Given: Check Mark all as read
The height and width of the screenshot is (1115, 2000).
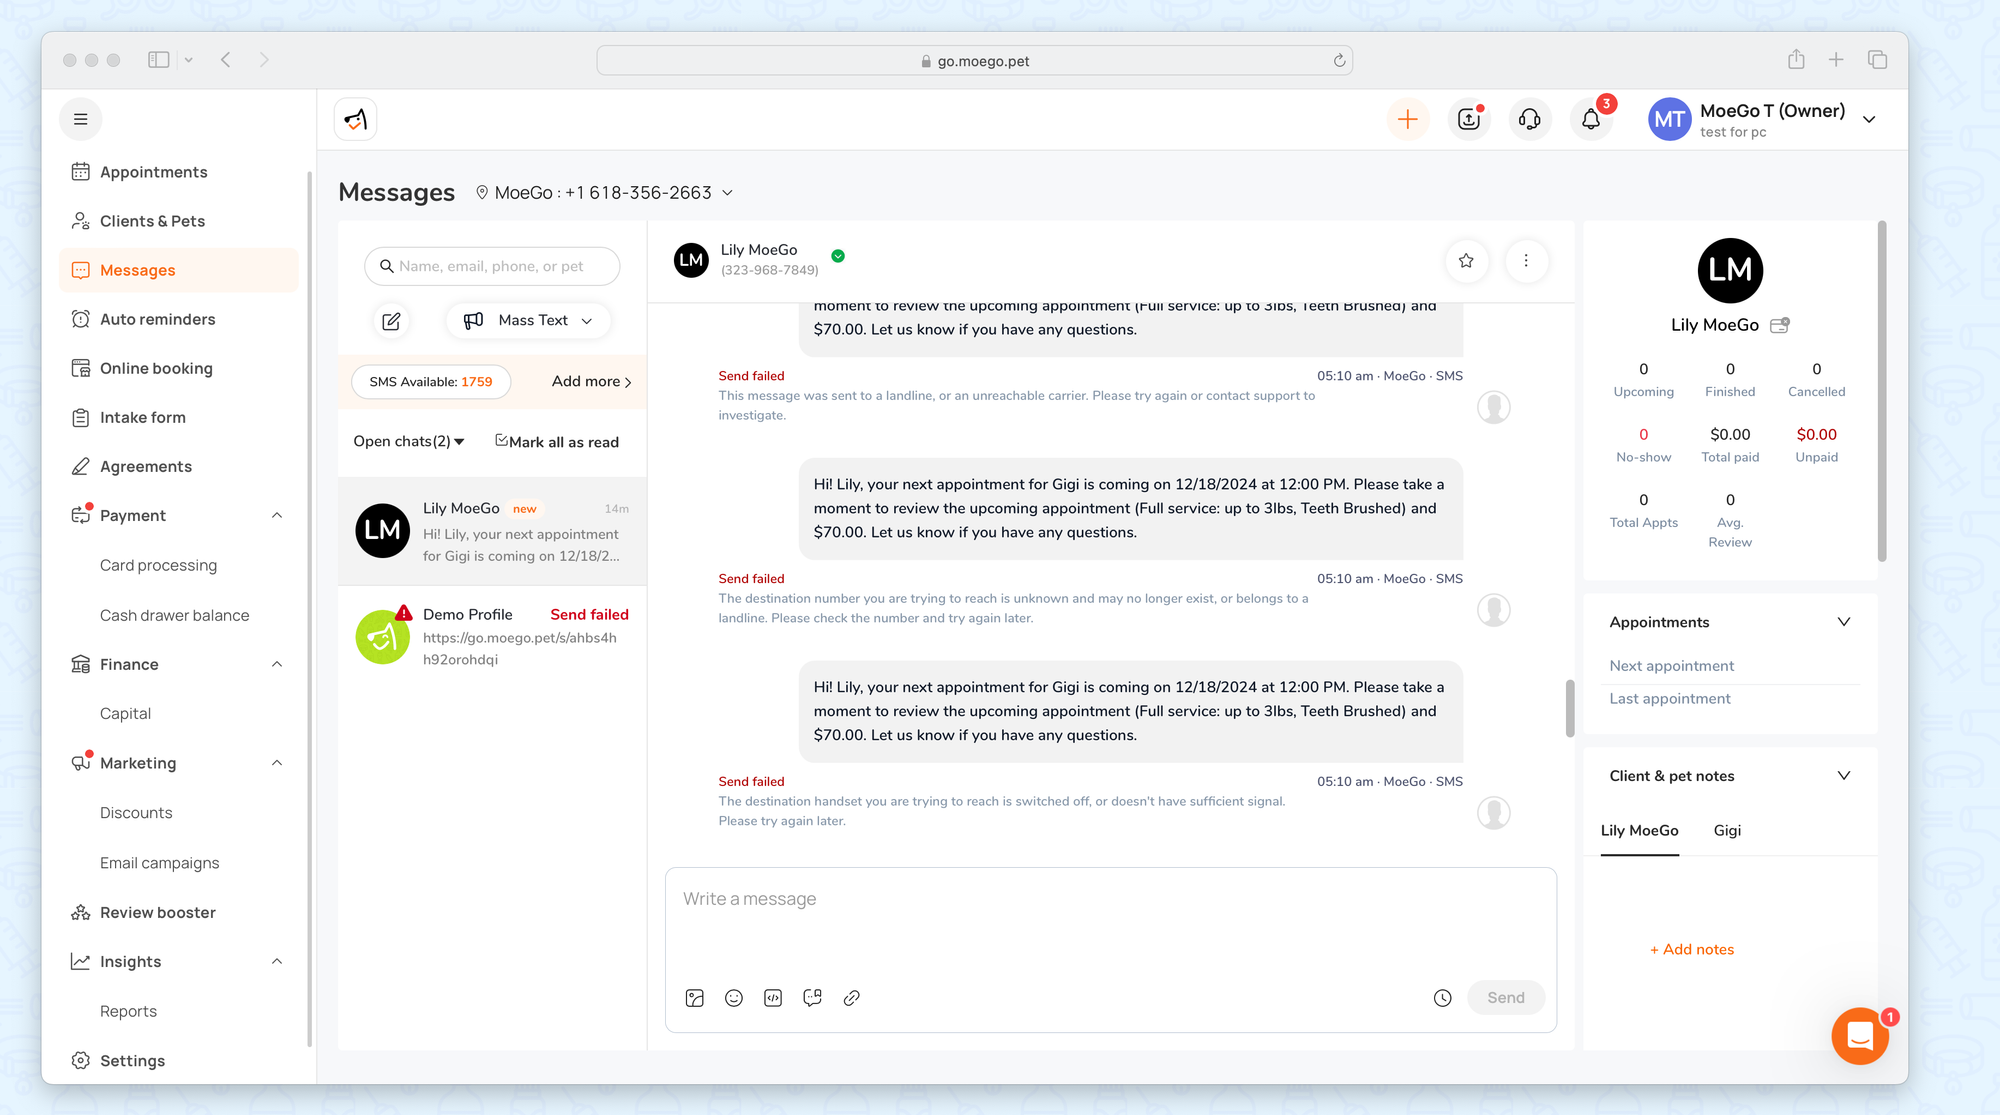Looking at the screenshot, I should click(557, 442).
